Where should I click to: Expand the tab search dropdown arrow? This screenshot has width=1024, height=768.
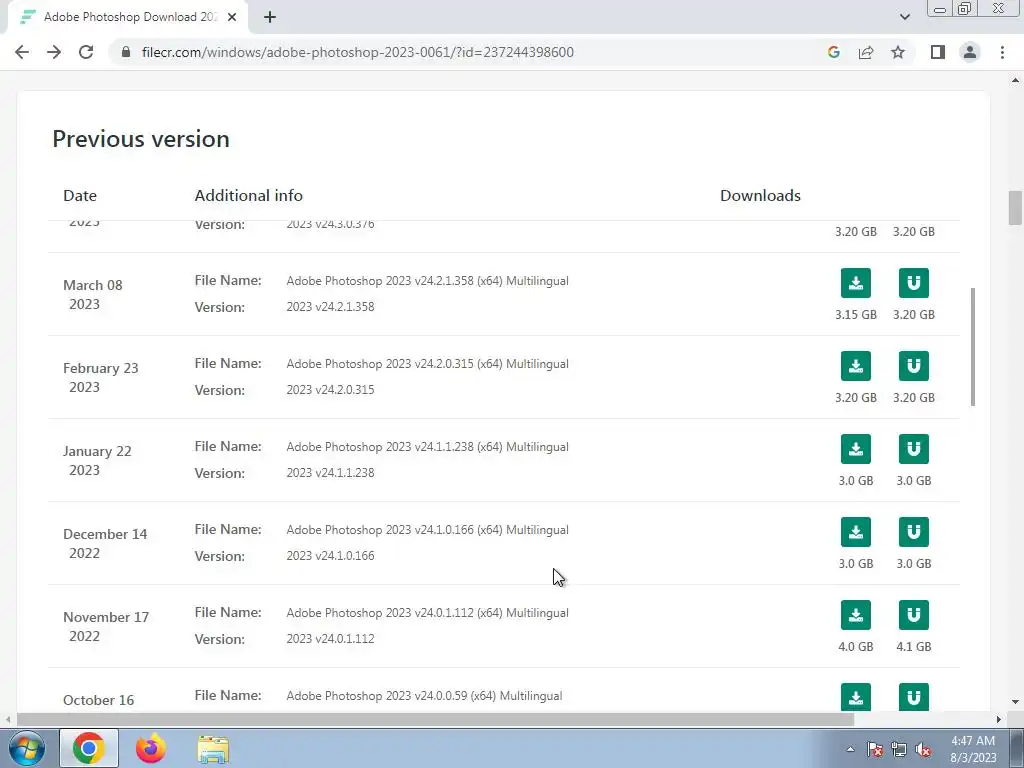tap(904, 17)
